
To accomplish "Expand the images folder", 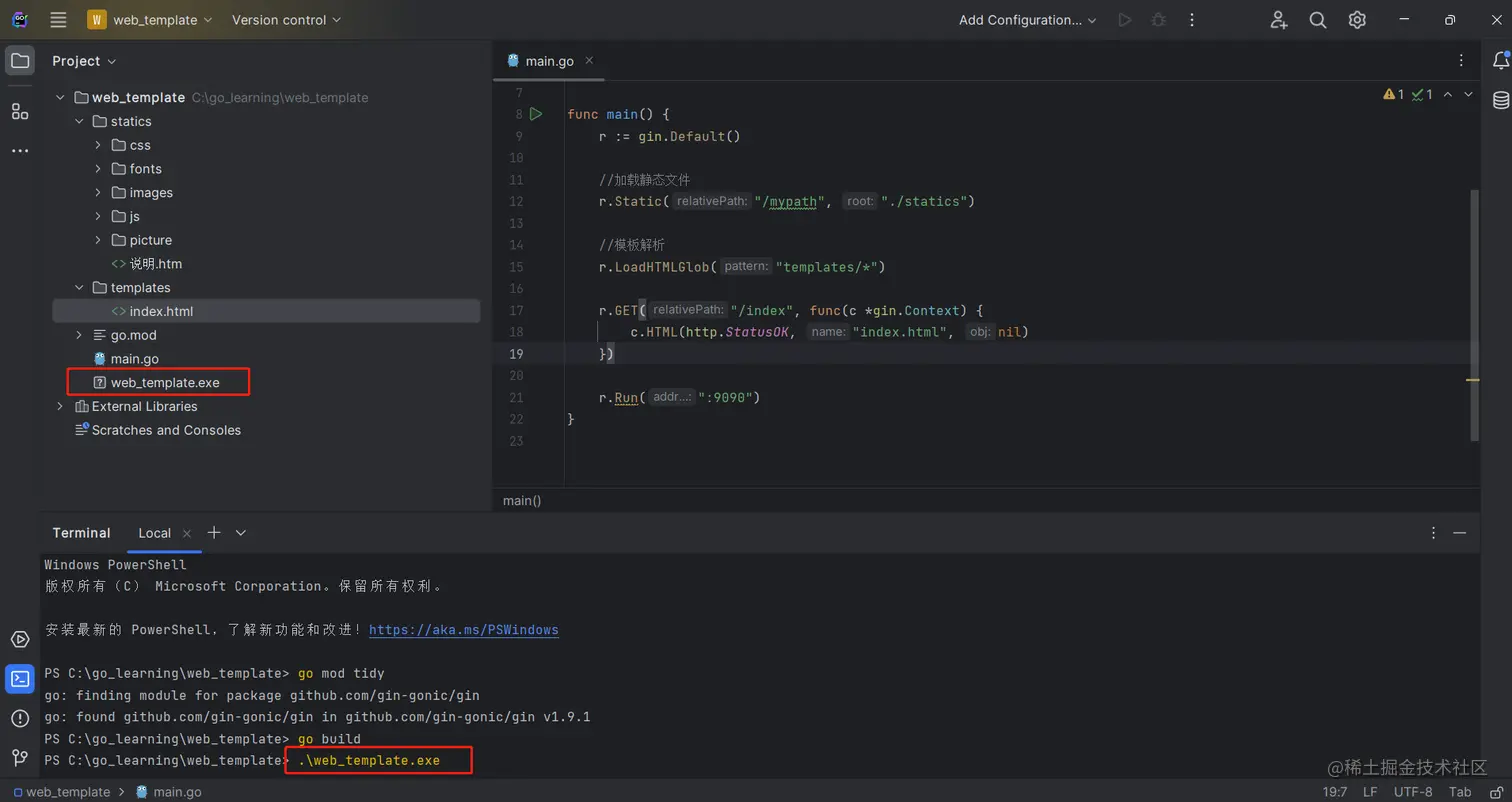I will point(98,193).
